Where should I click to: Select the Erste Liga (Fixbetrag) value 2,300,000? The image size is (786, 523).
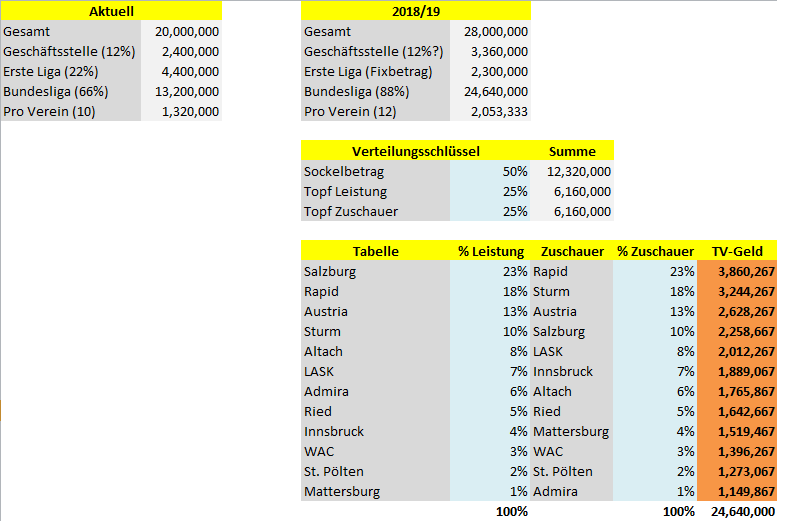(x=490, y=71)
